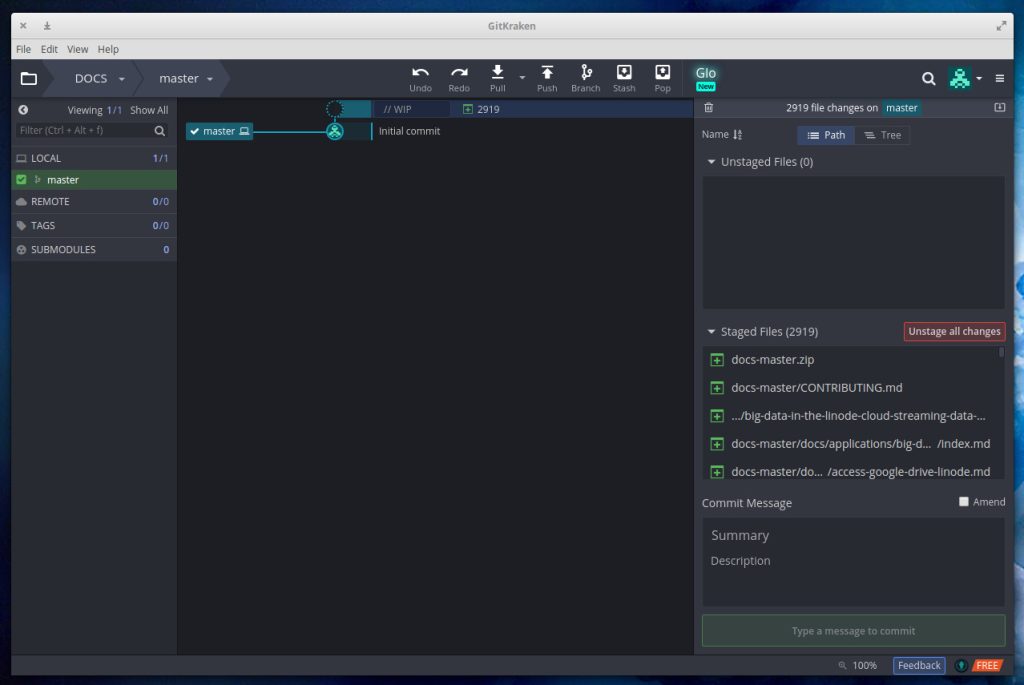Click the Redo toolbar icon

(x=459, y=73)
